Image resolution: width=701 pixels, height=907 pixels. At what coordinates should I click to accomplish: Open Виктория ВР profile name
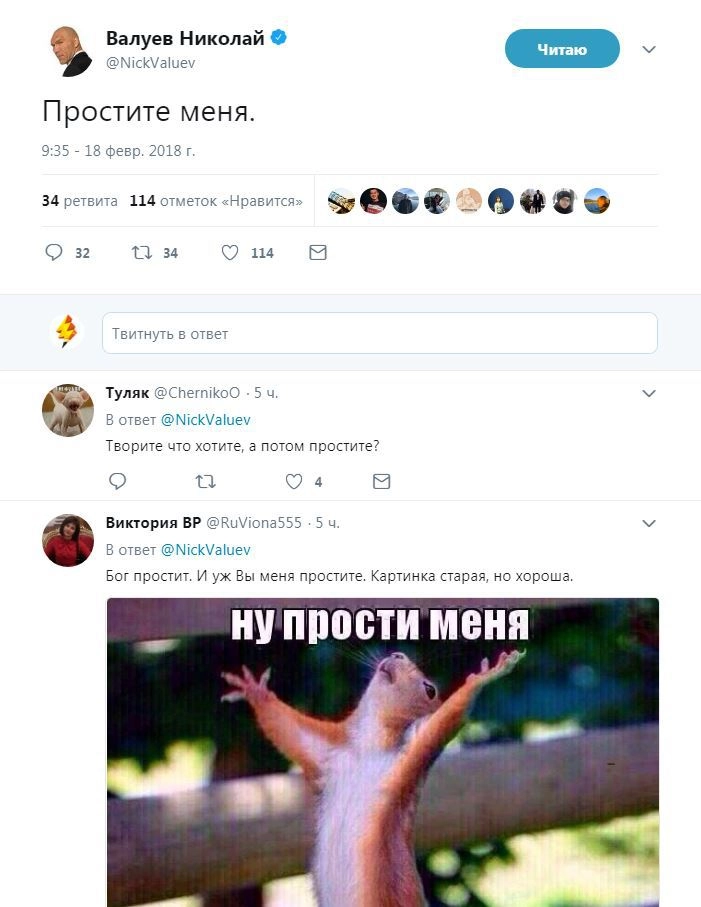coord(153,523)
